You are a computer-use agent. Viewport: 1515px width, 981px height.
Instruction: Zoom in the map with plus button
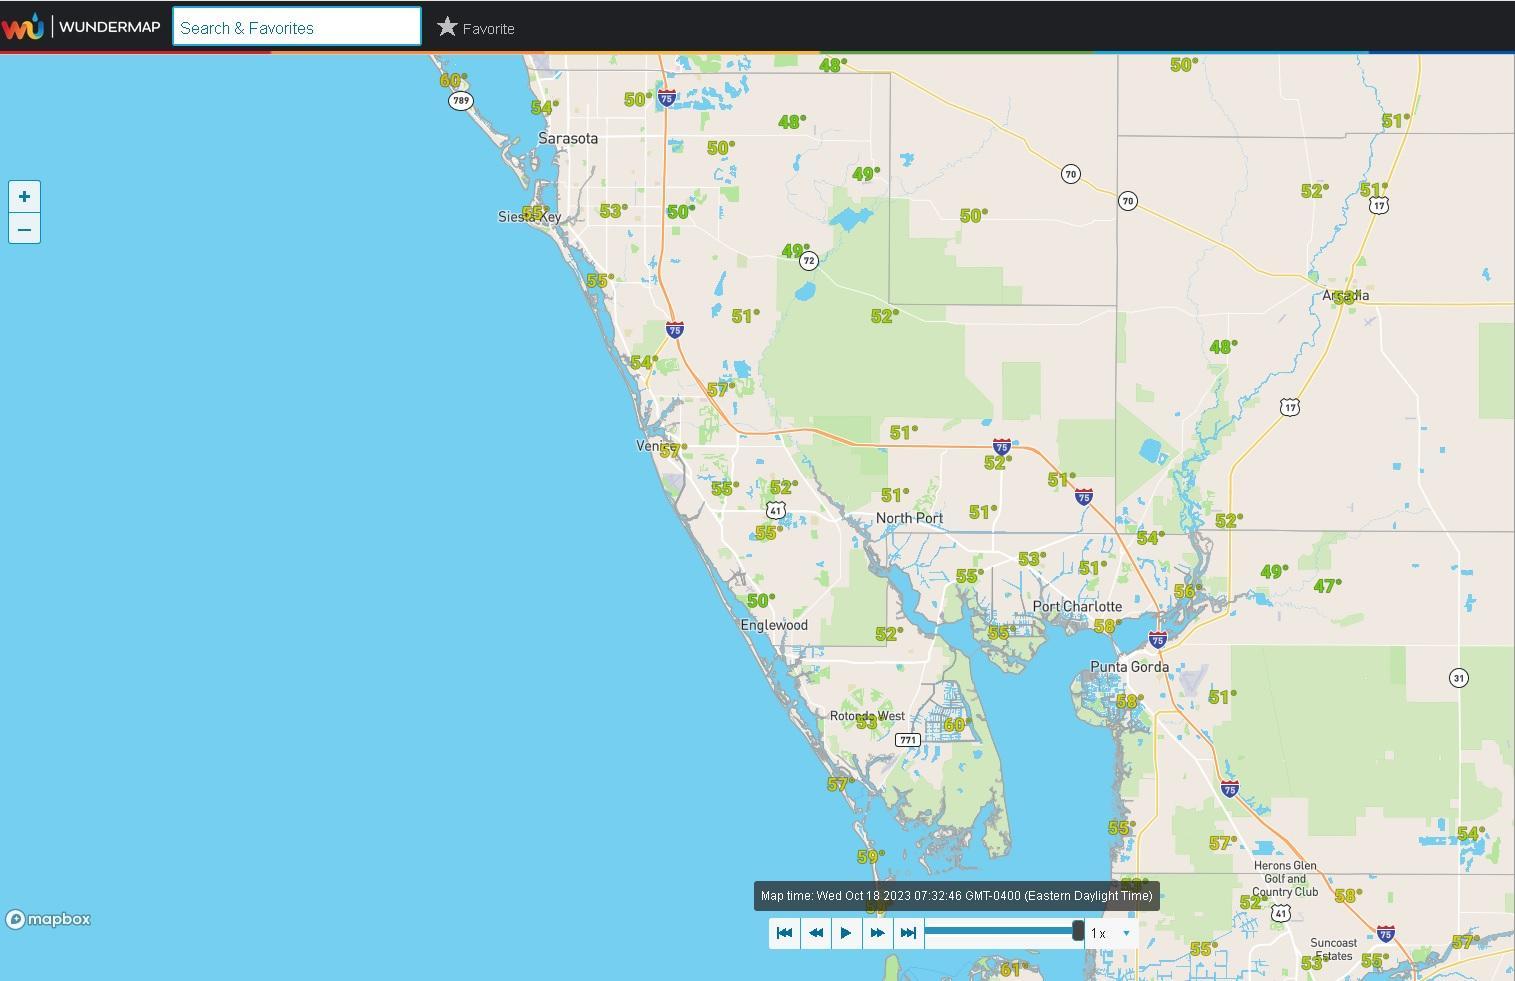[24, 197]
